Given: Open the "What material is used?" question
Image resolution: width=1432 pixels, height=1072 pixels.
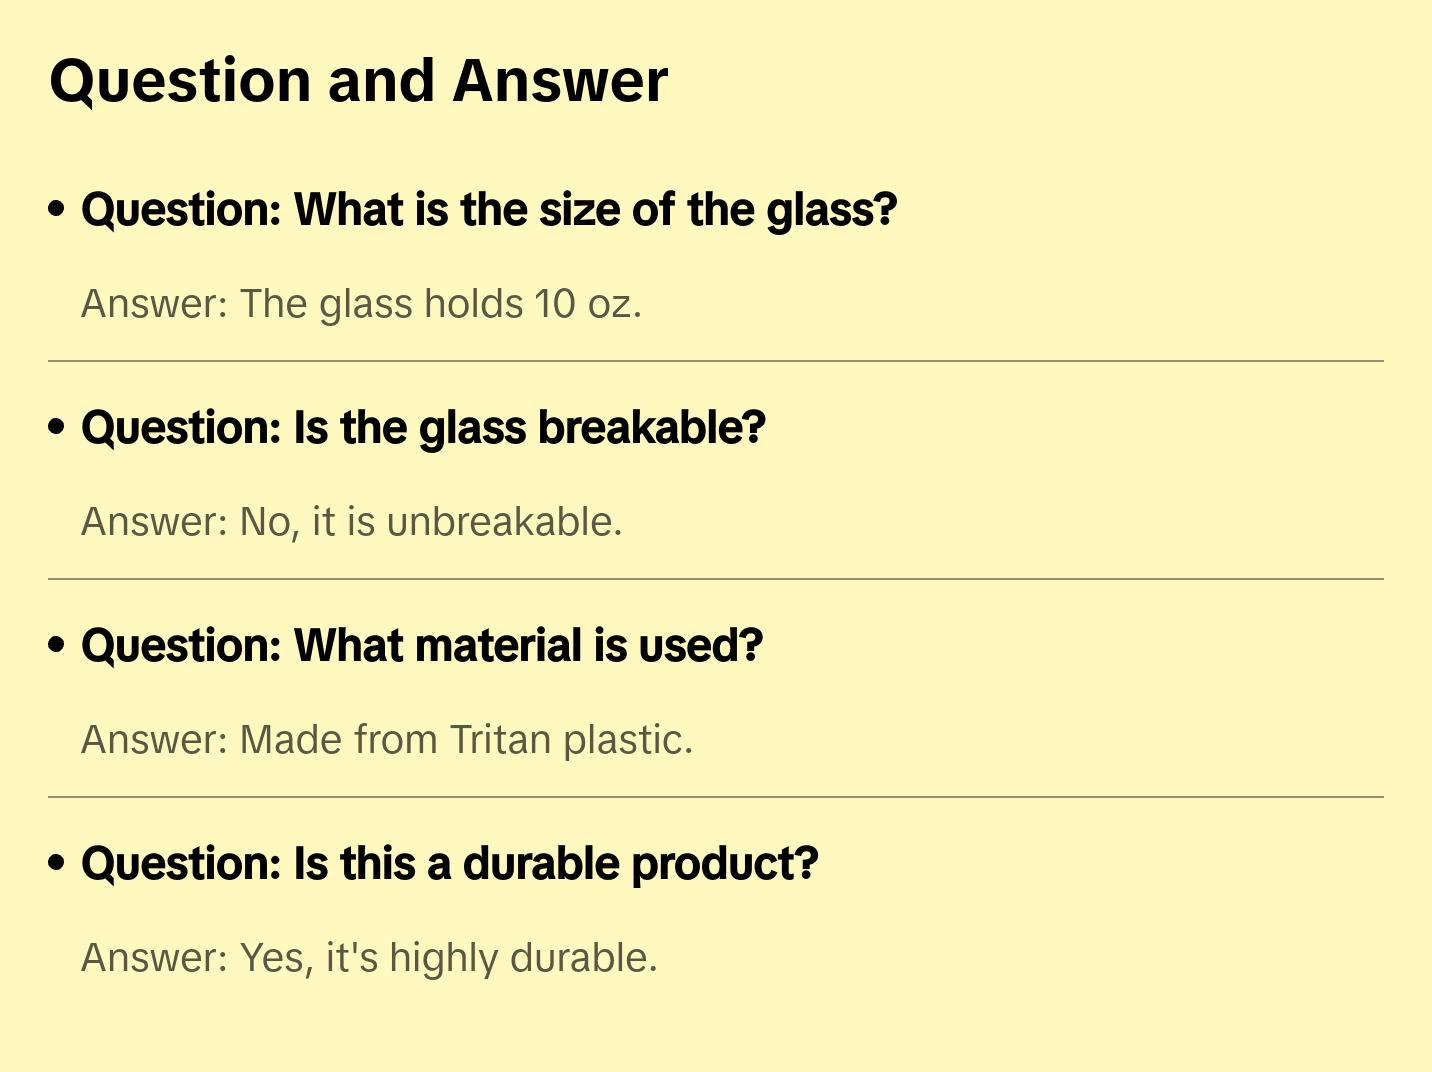Looking at the screenshot, I should (422, 646).
